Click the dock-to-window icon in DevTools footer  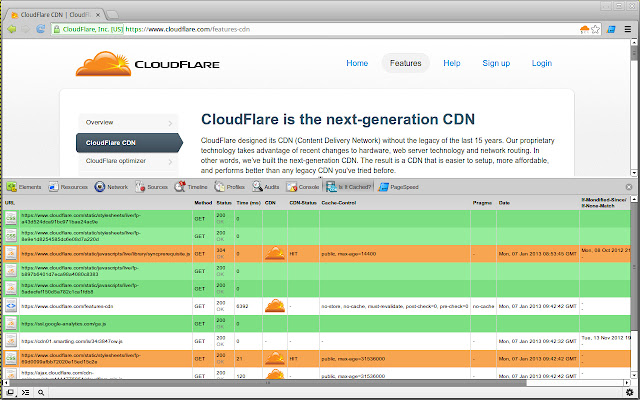[11, 392]
